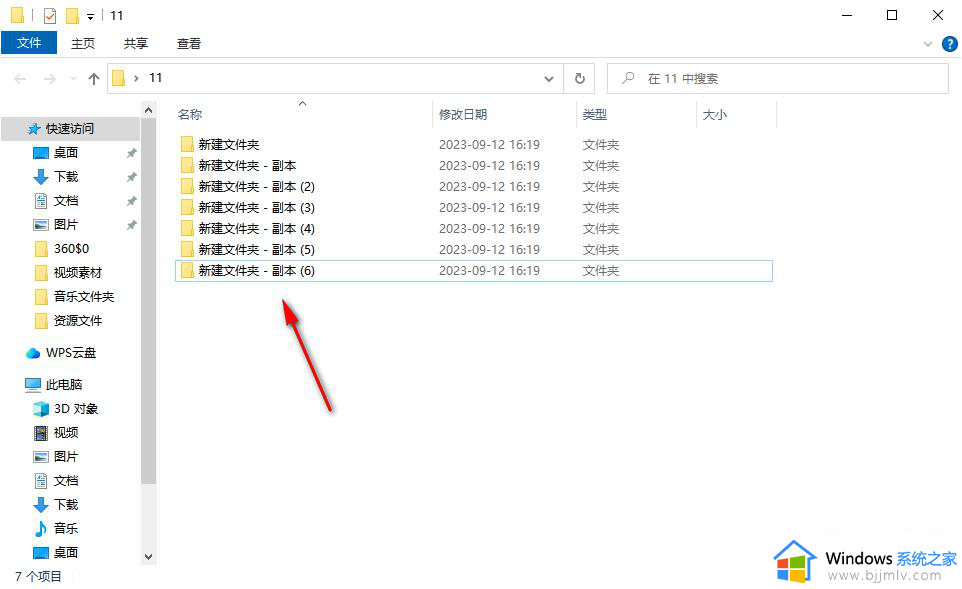This screenshot has height=589, width=962.
Task: Sort by the 类型 column header
Action: (595, 115)
